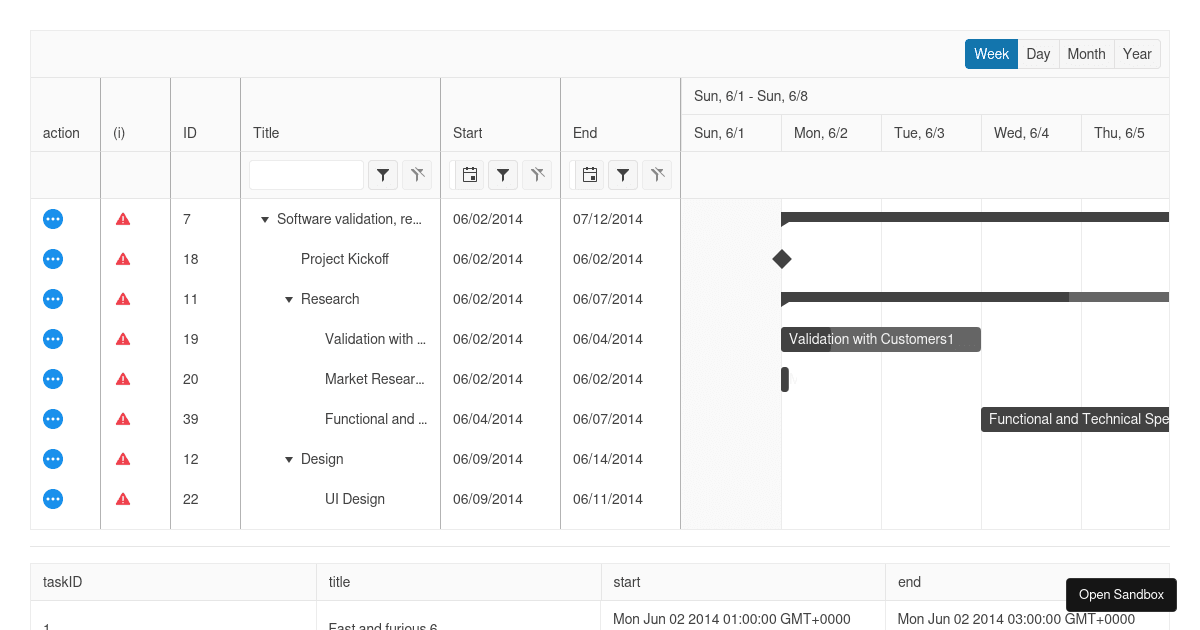
Task: Clear the End column filter
Action: [657, 175]
